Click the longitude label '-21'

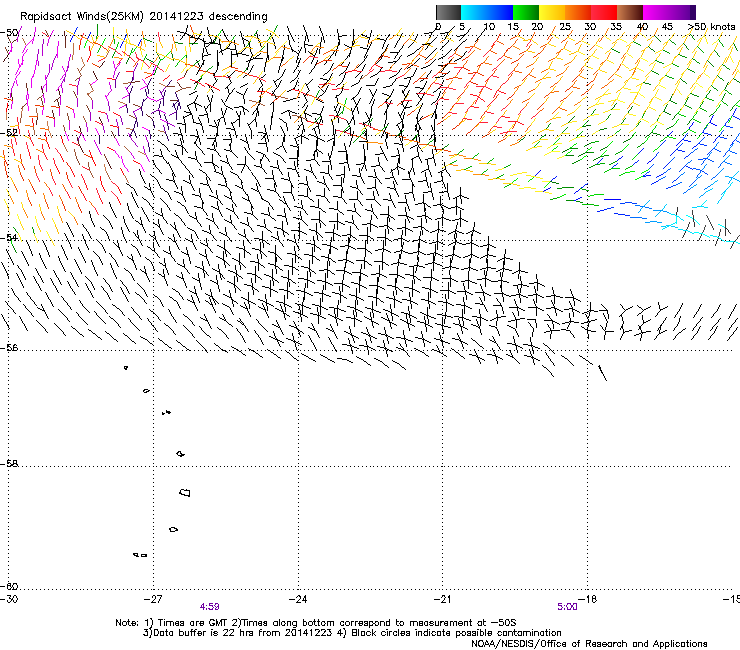pyautogui.click(x=442, y=599)
